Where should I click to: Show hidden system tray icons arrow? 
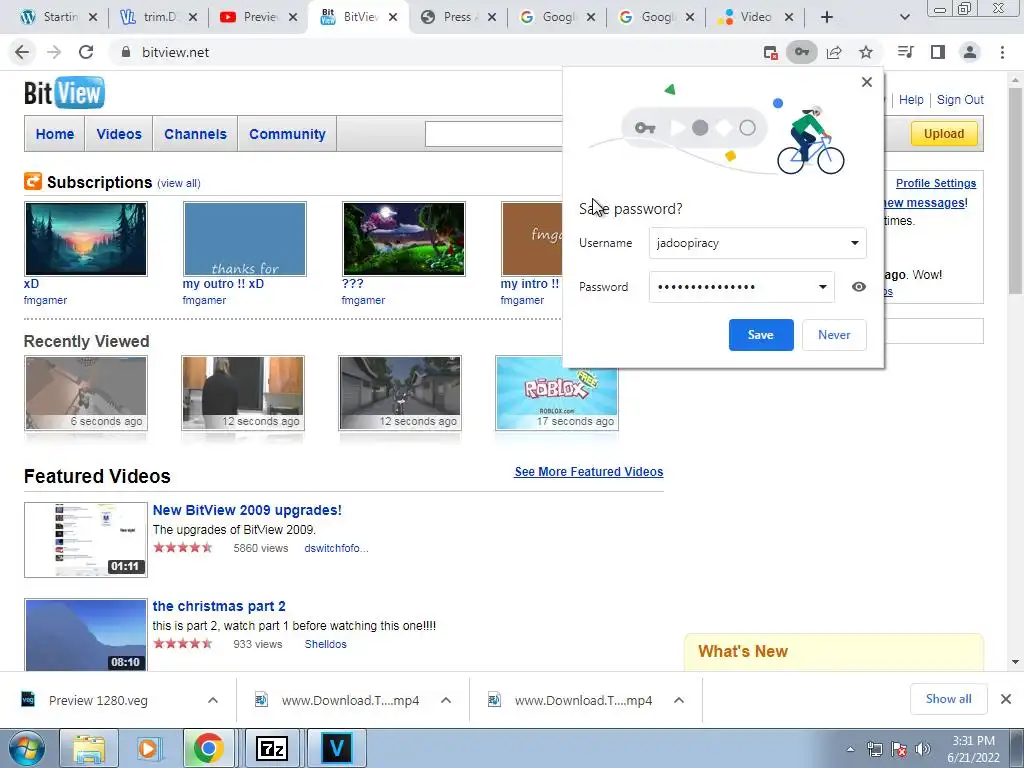coord(850,750)
